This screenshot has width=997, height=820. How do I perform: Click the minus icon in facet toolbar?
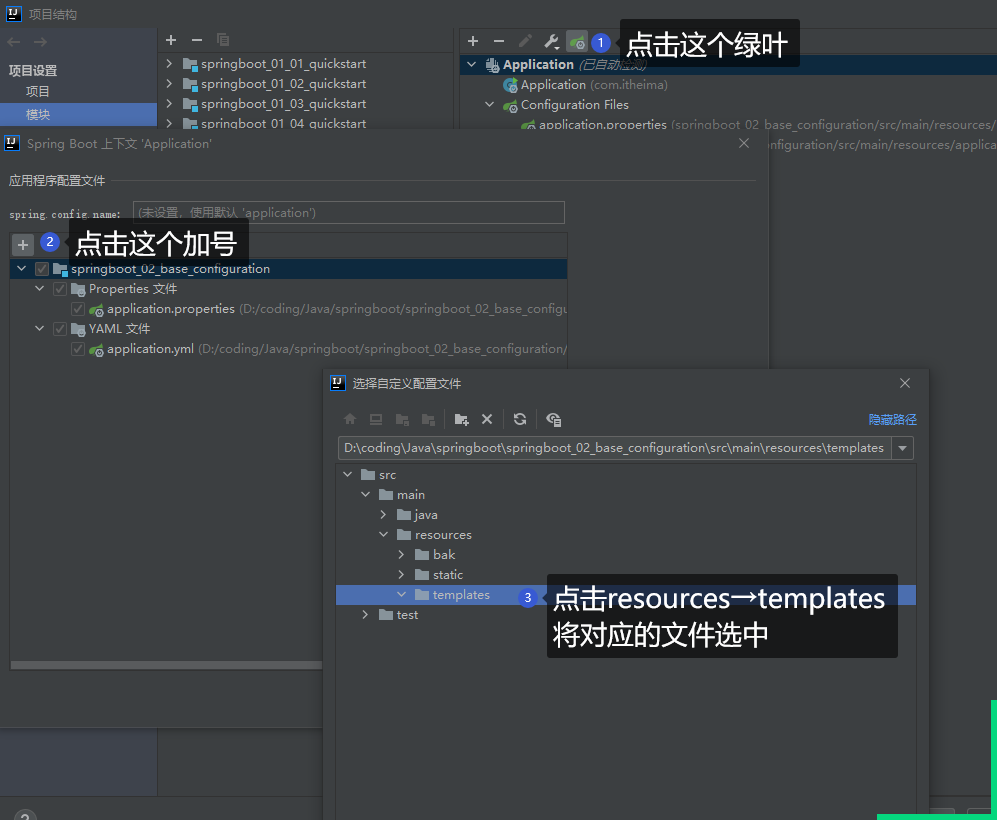pyautogui.click(x=499, y=41)
